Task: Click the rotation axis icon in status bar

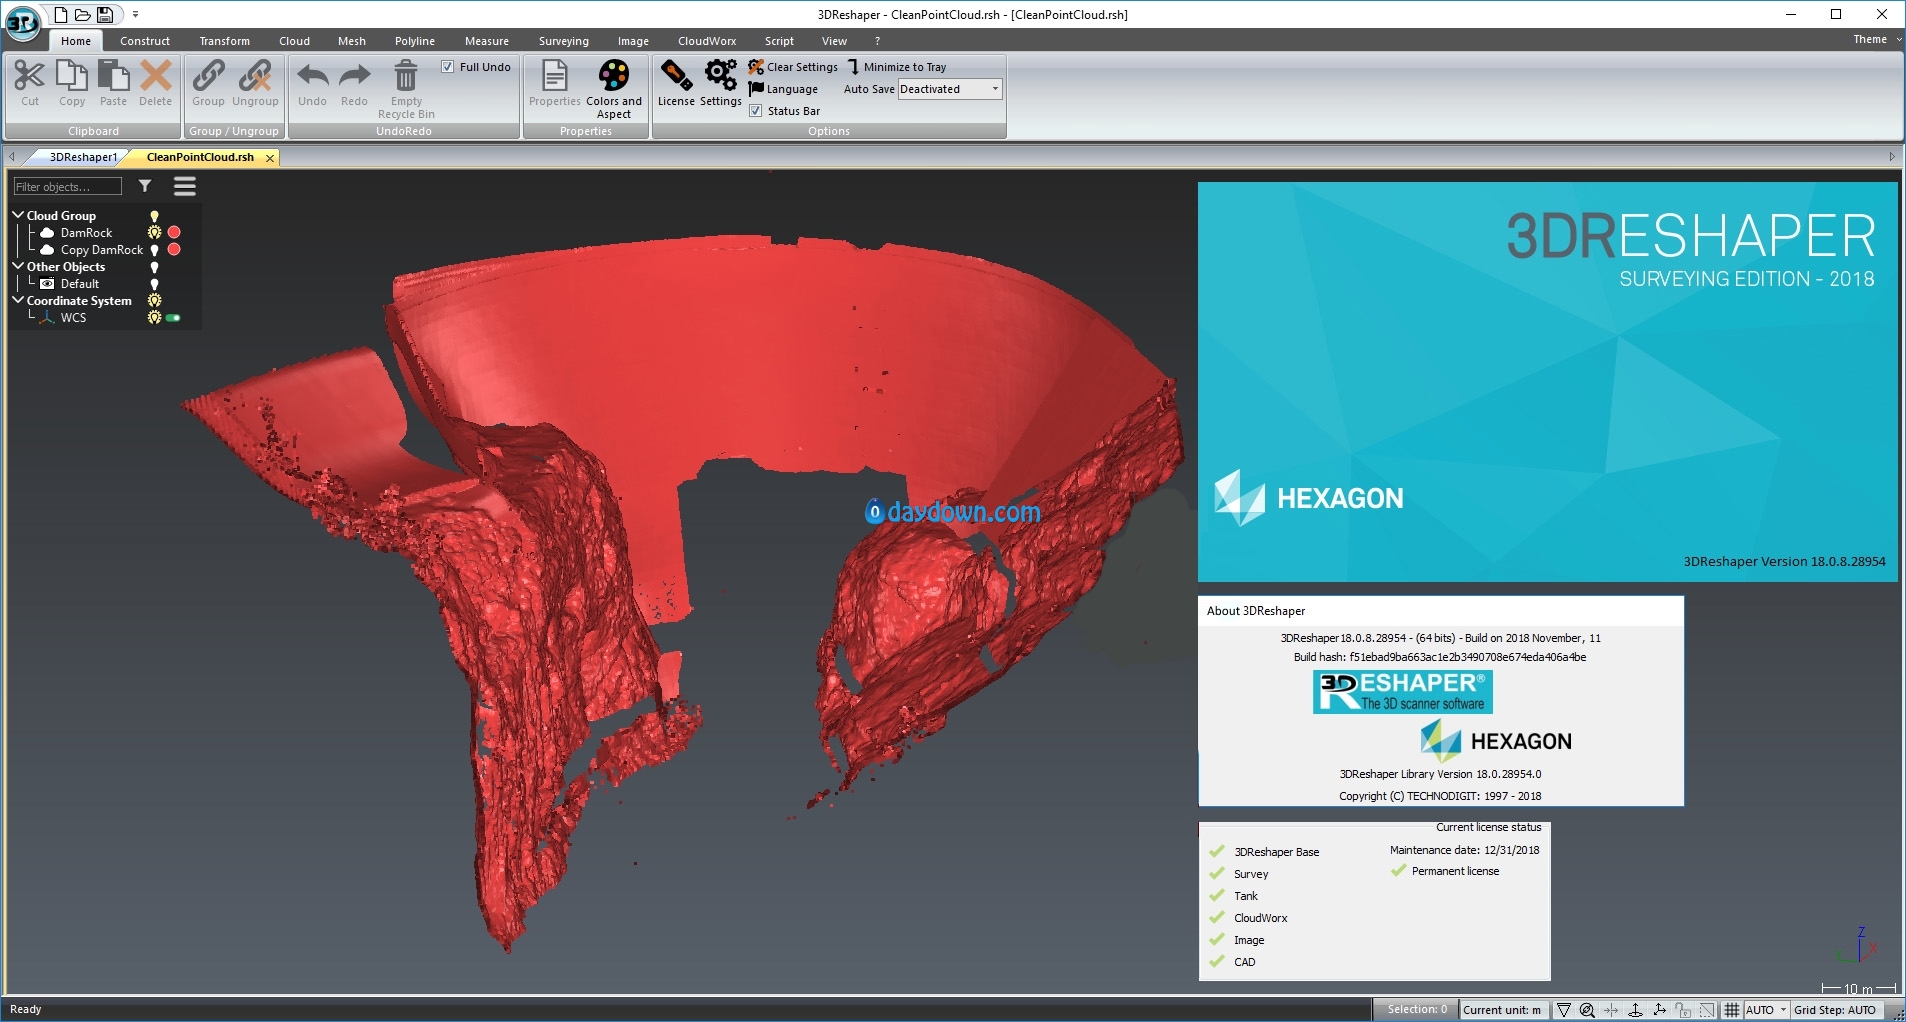Action: [x=1636, y=1010]
